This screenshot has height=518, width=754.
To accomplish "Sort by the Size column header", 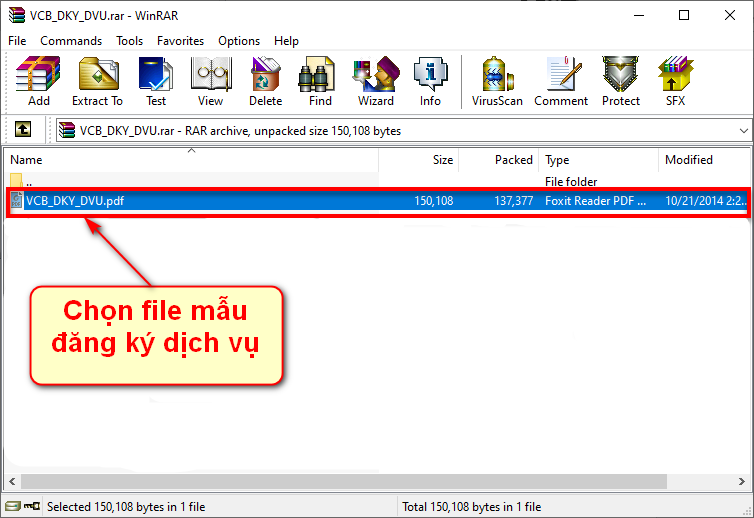I will pyautogui.click(x=419, y=160).
